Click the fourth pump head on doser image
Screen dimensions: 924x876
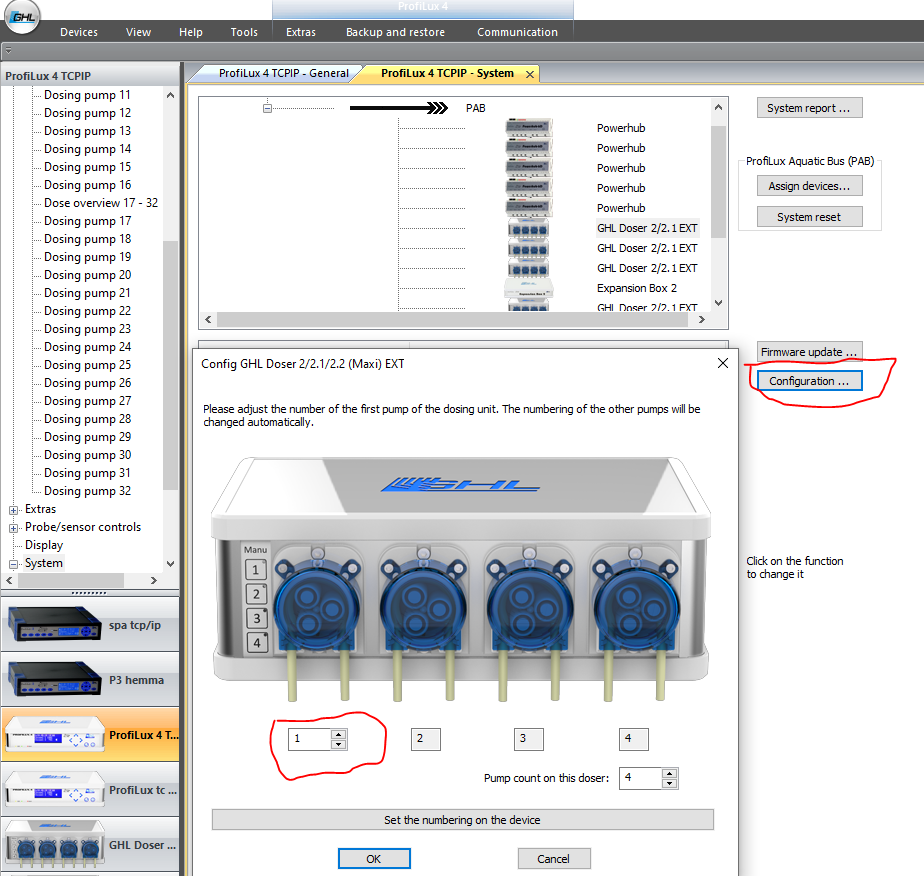(x=635, y=607)
